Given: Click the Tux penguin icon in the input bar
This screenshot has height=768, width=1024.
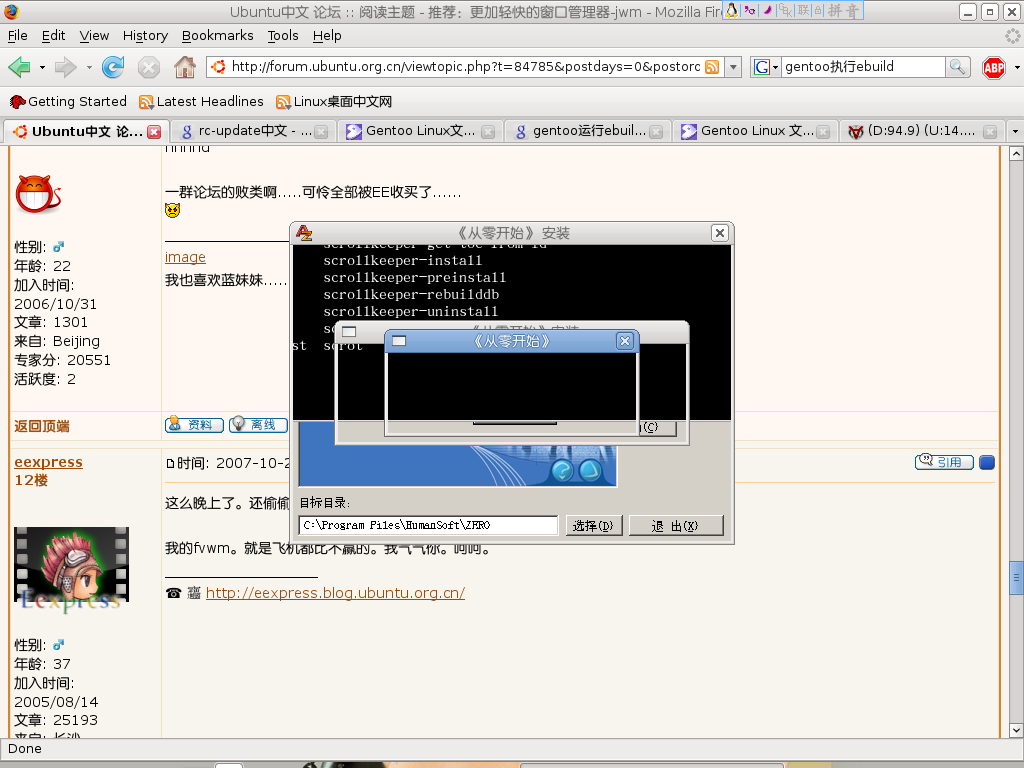Looking at the screenshot, I should 731,10.
